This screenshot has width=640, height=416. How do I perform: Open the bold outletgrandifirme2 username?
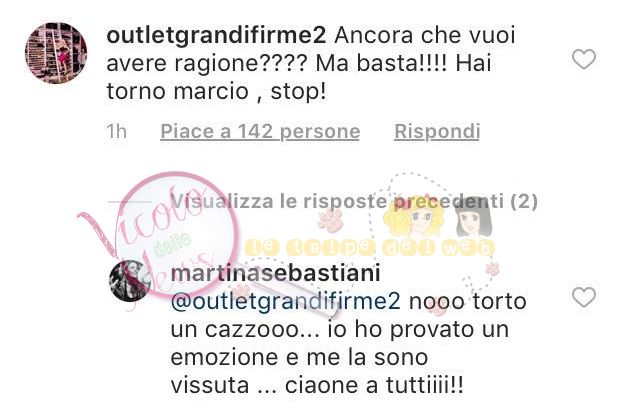pyautogui.click(x=216, y=35)
